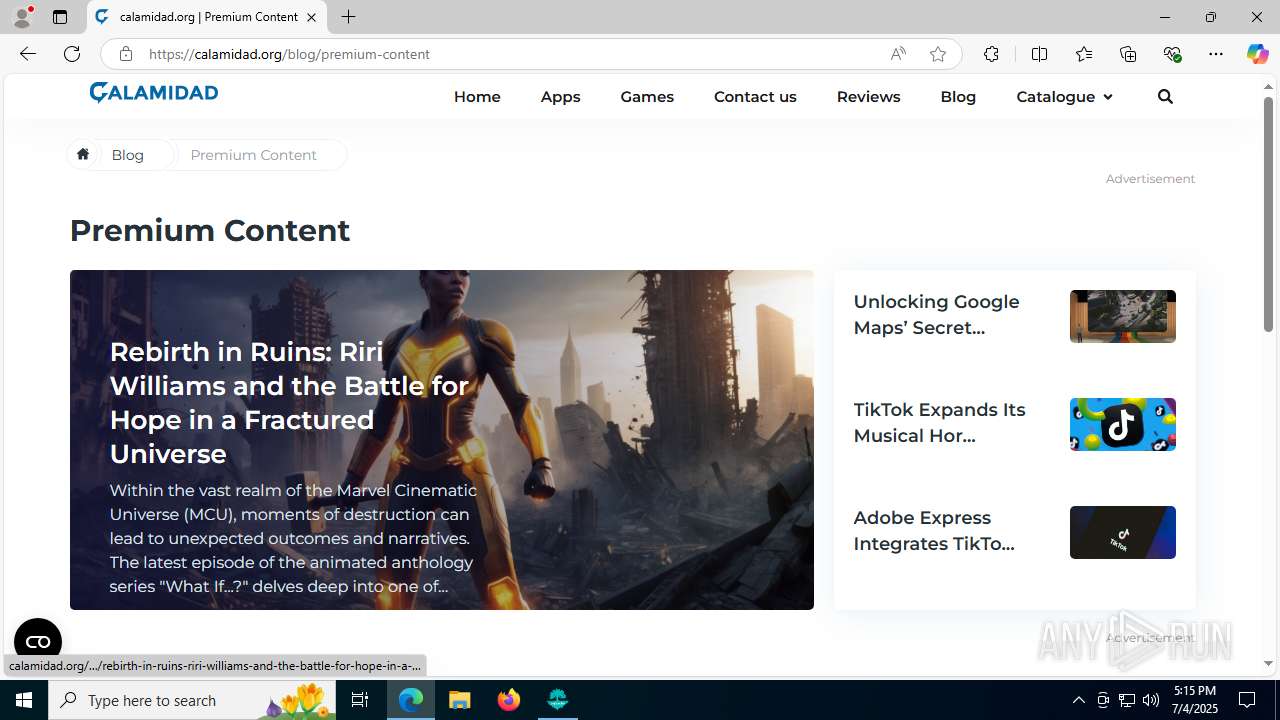
Task: Open the Windows Start menu
Action: coord(24,700)
